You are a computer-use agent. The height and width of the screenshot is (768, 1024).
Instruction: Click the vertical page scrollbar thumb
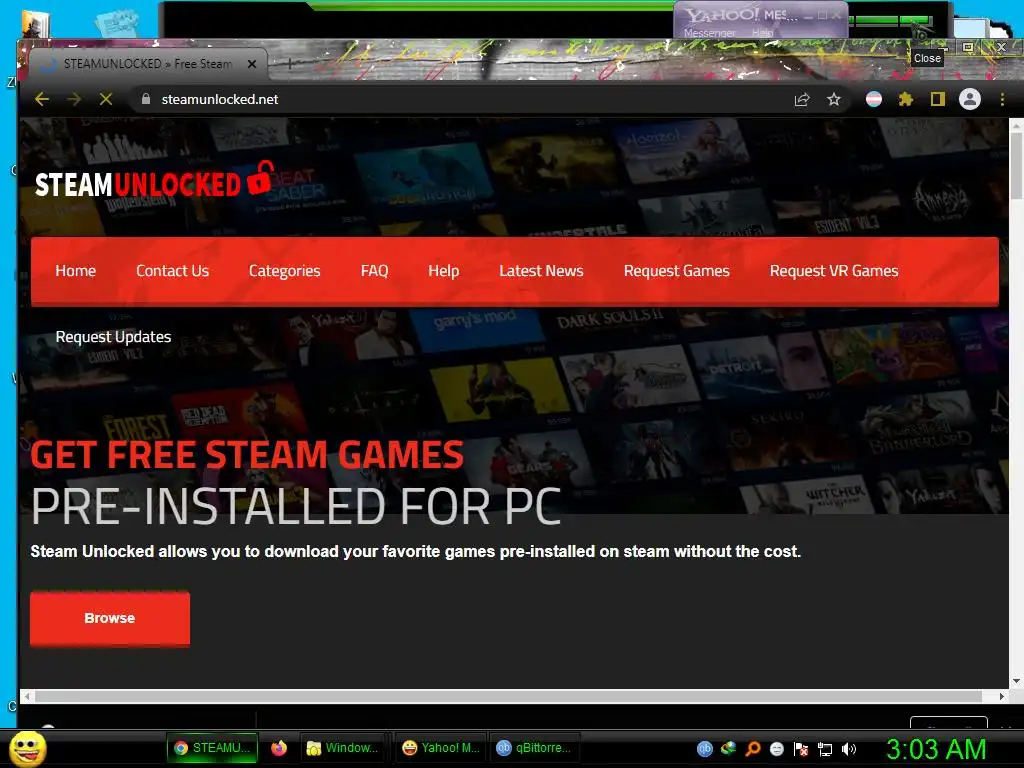click(1016, 165)
